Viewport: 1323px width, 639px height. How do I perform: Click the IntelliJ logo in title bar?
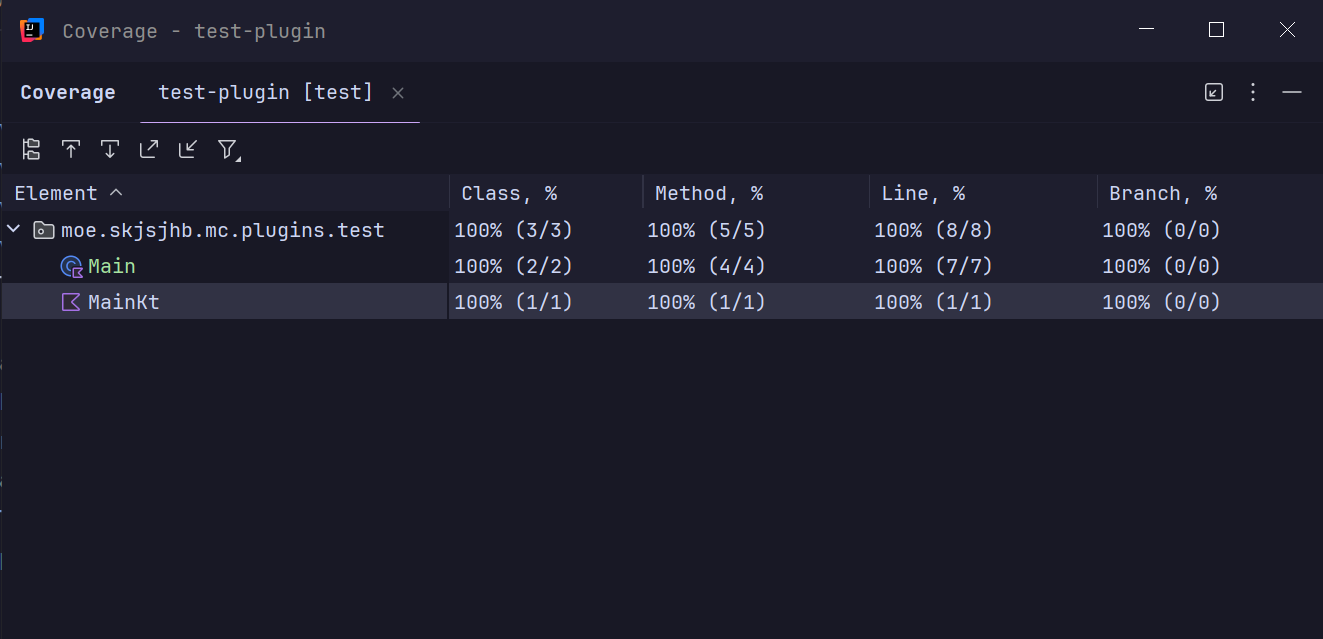(x=31, y=30)
